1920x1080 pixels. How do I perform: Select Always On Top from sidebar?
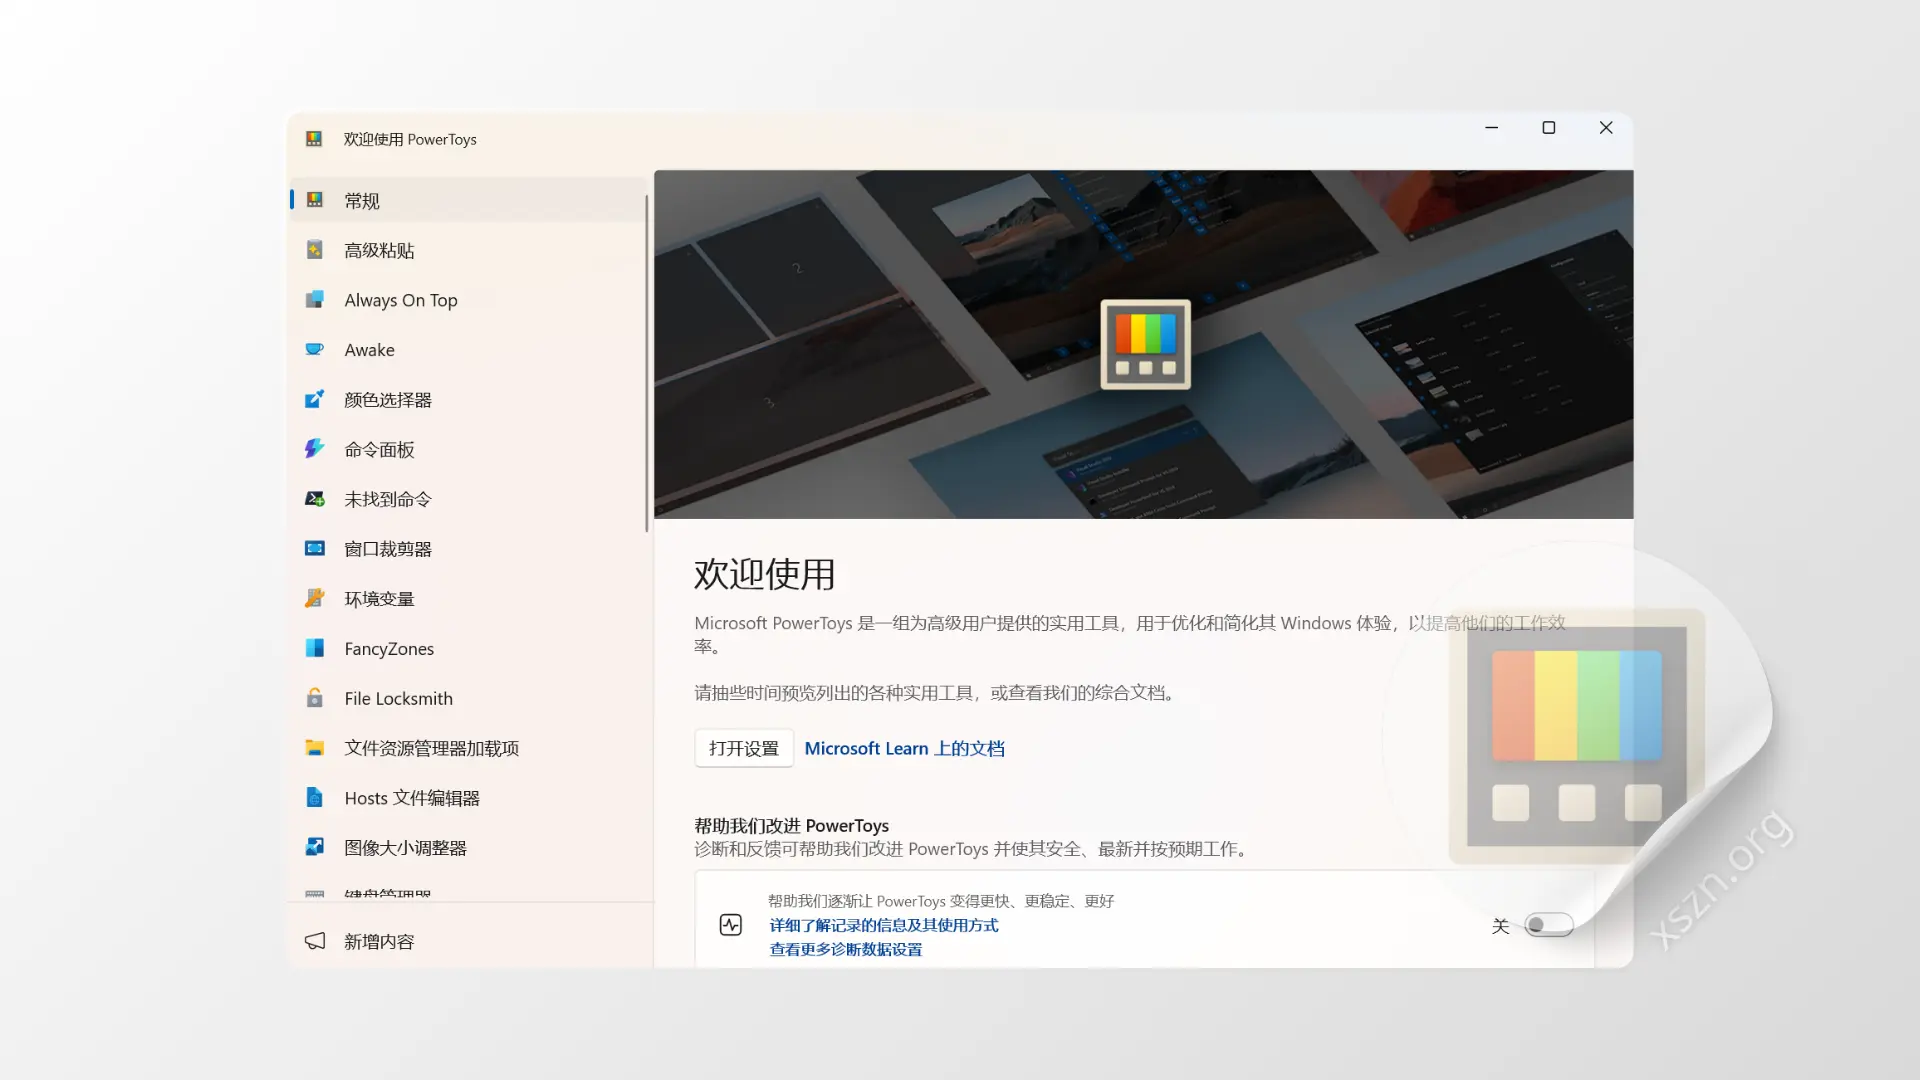point(400,299)
